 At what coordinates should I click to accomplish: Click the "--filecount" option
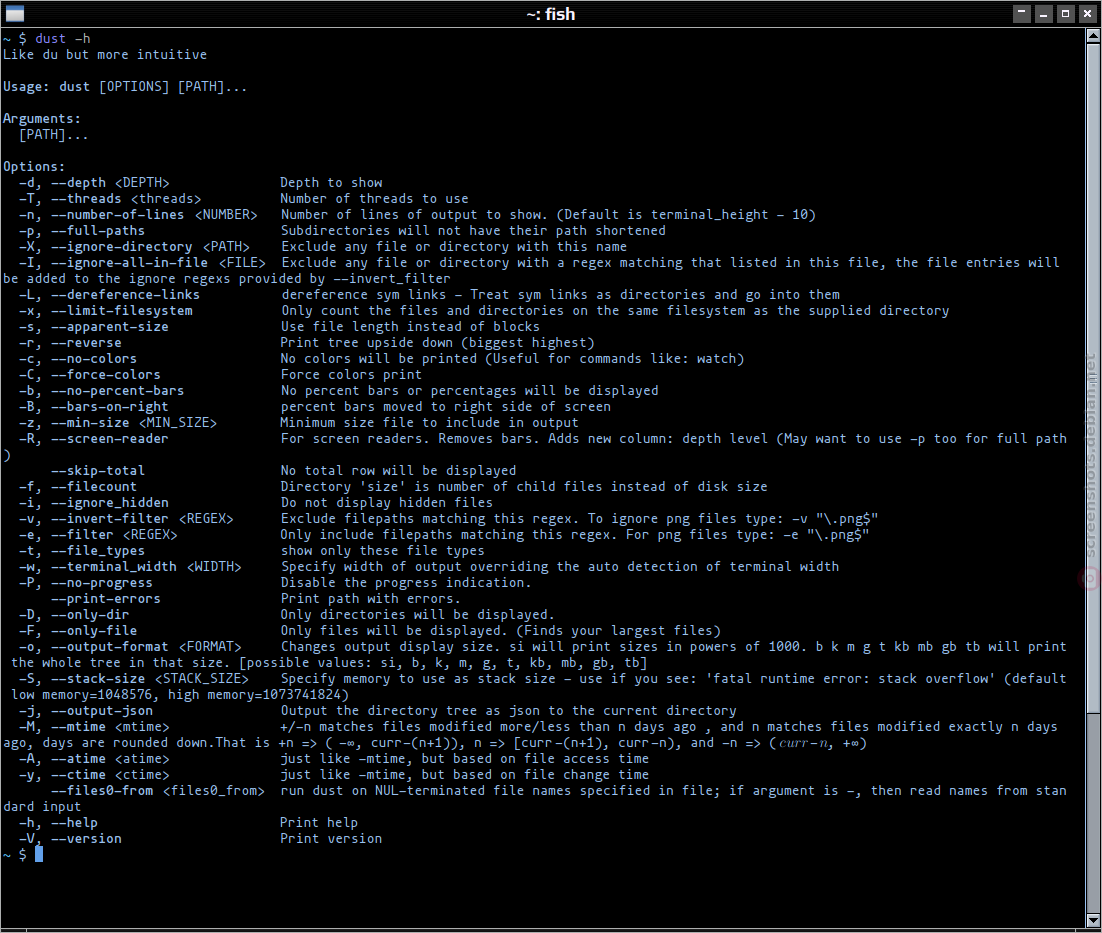click(93, 487)
